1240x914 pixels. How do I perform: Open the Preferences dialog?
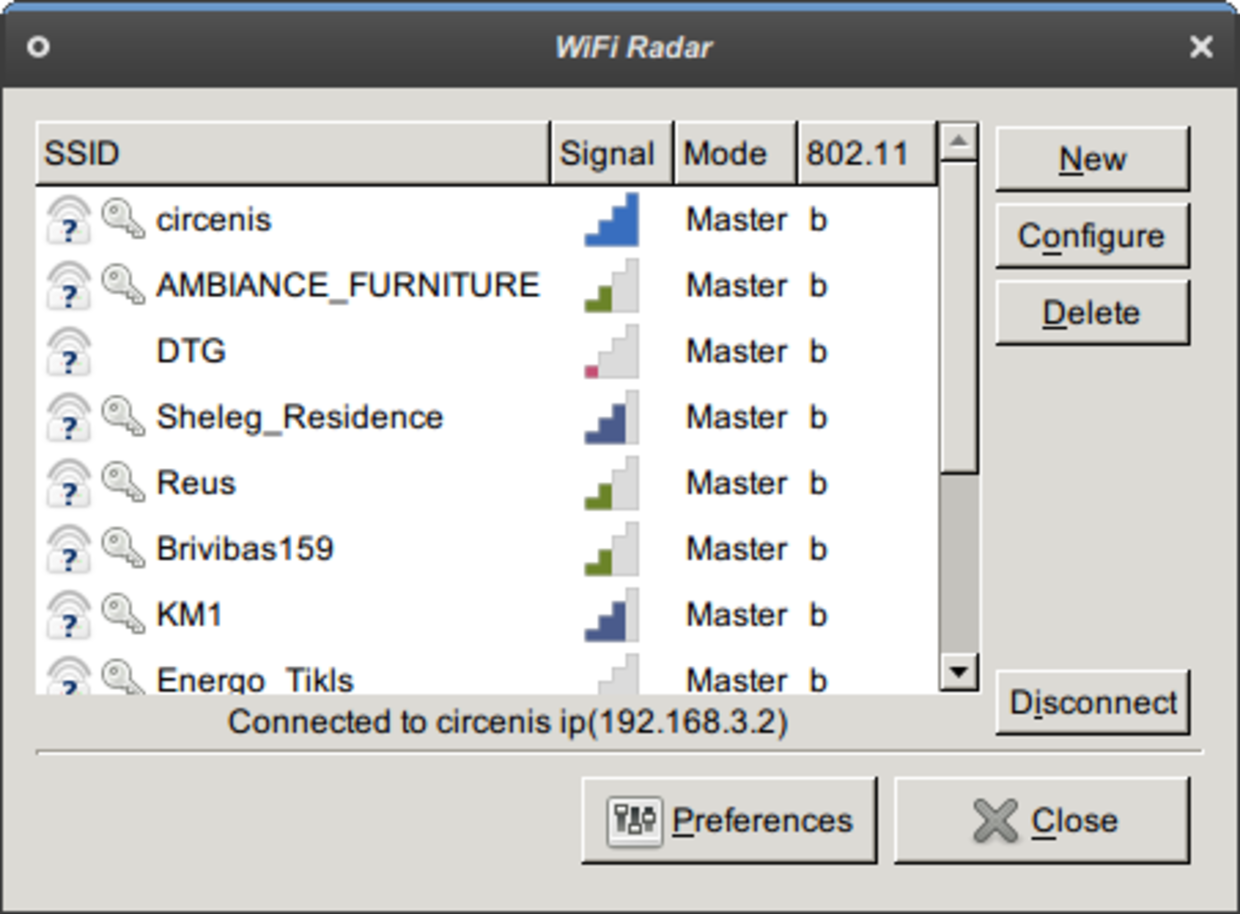[729, 821]
